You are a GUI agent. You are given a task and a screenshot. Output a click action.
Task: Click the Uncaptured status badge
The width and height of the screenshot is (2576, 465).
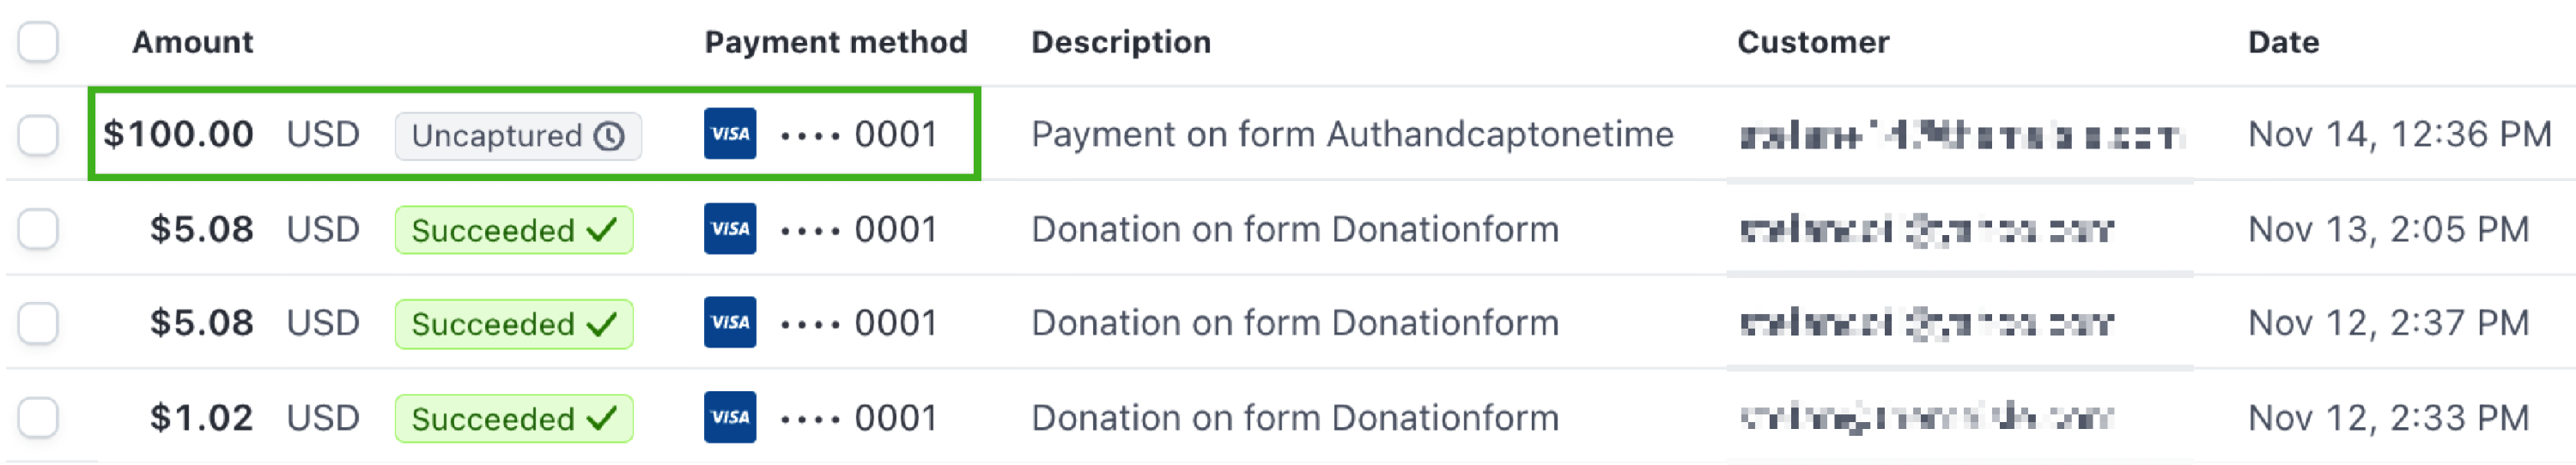(517, 136)
